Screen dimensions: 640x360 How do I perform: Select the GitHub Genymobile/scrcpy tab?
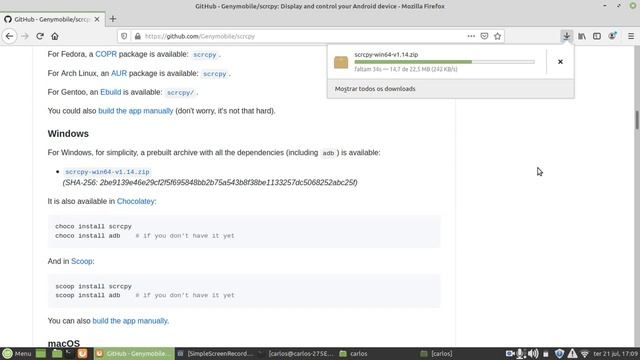point(52,19)
